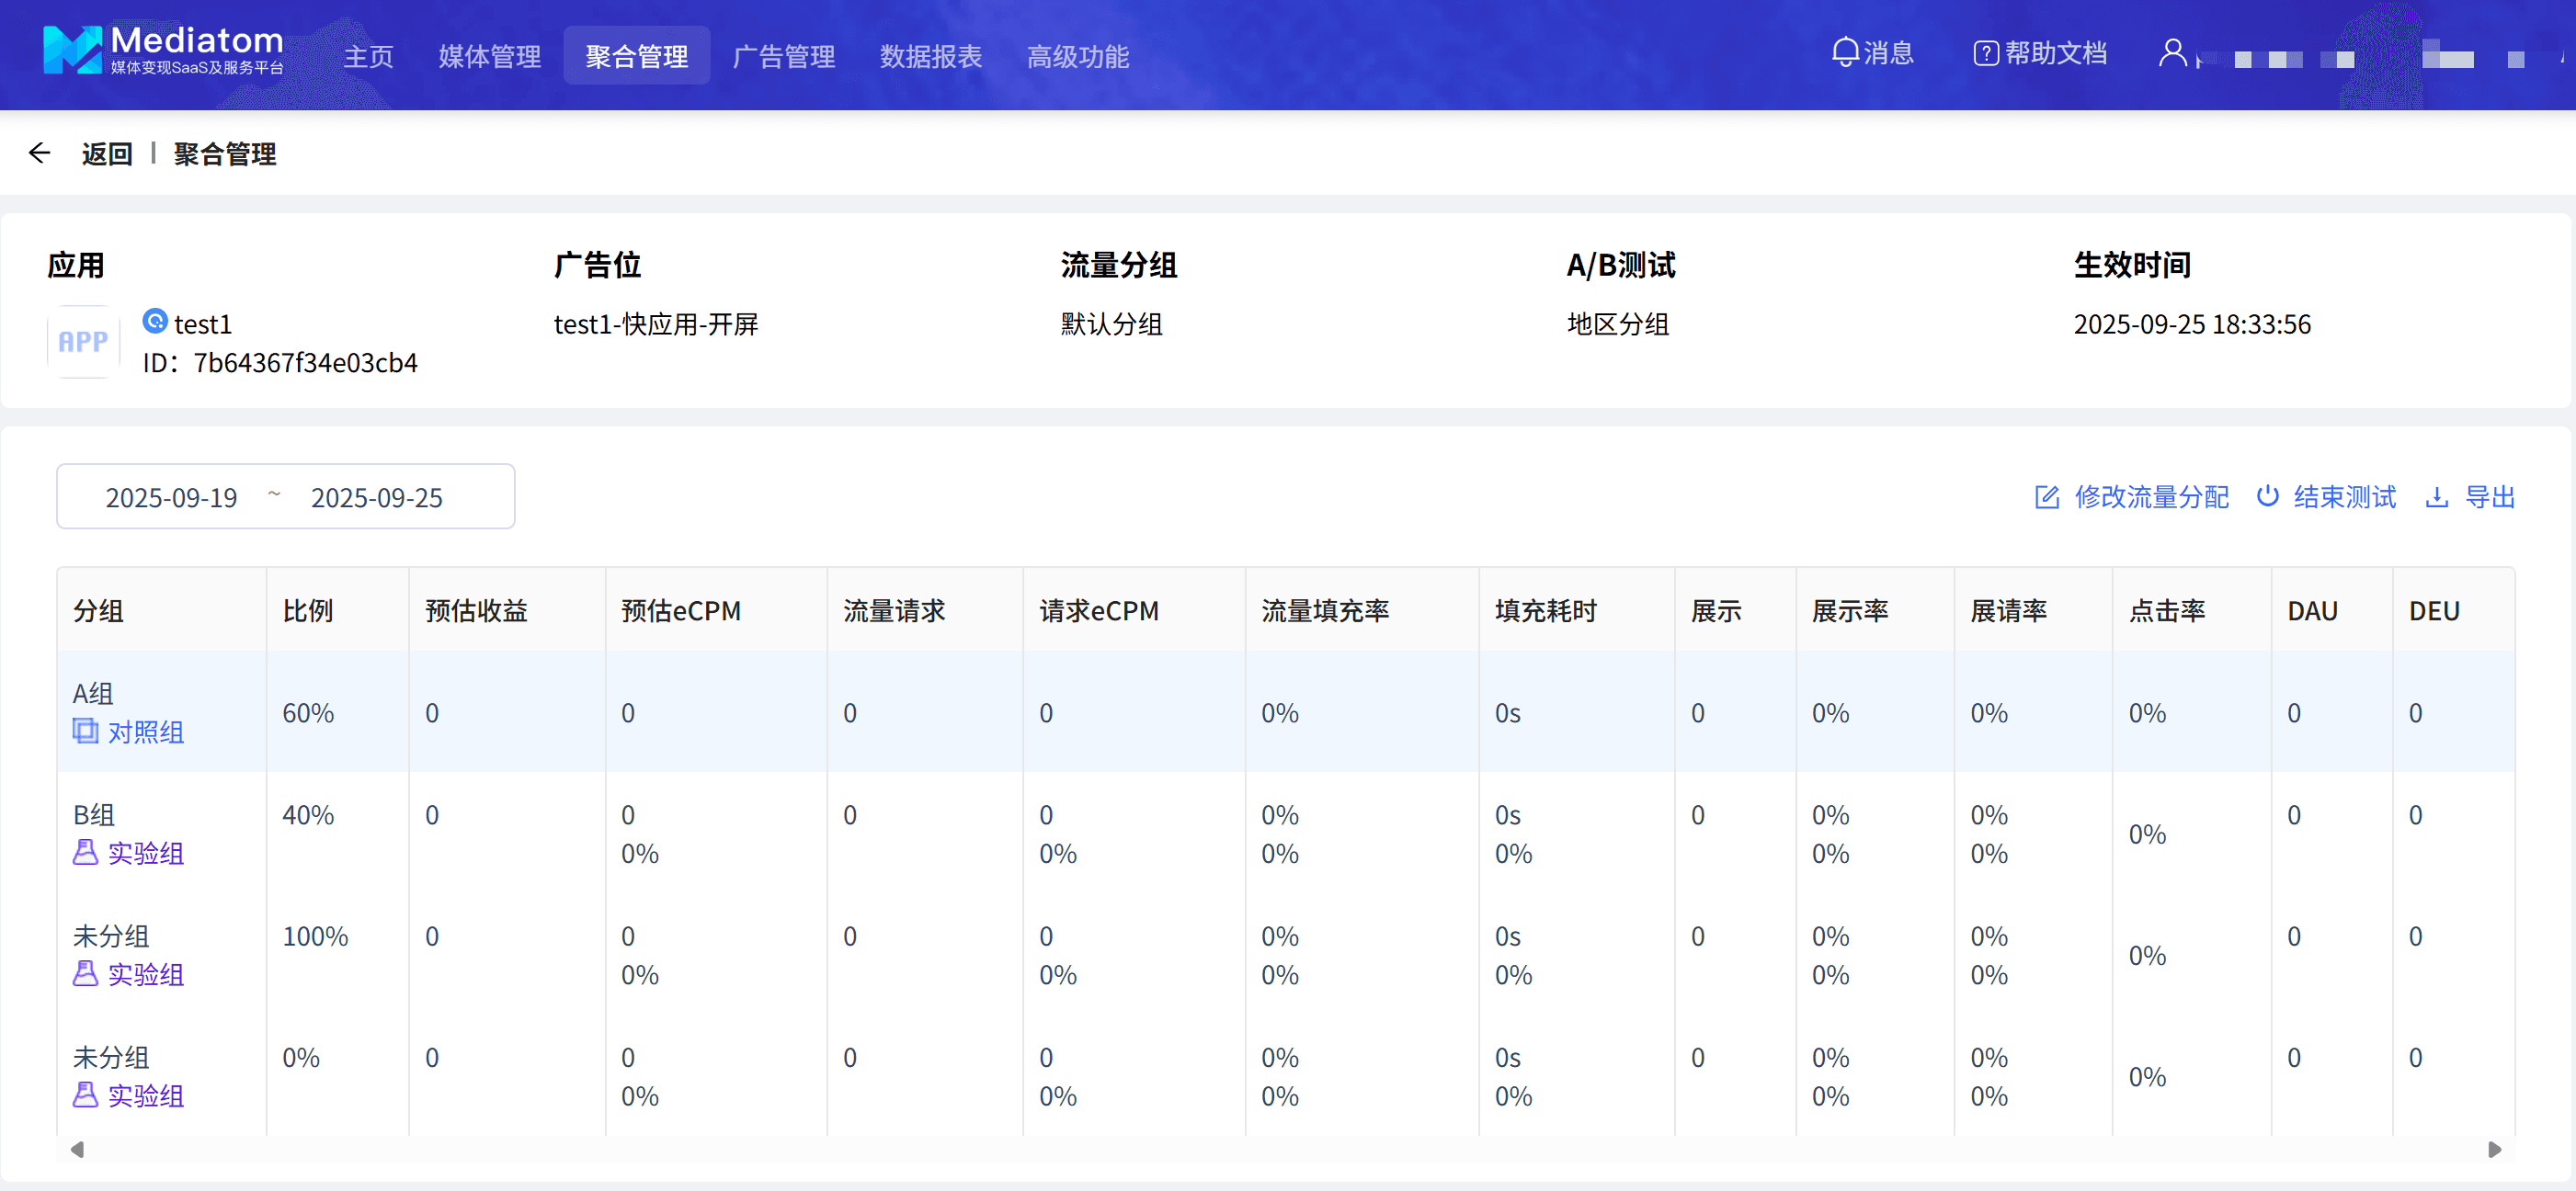Open the start date 2025-09-19 picker
This screenshot has height=1191, width=2576.
pos(172,497)
